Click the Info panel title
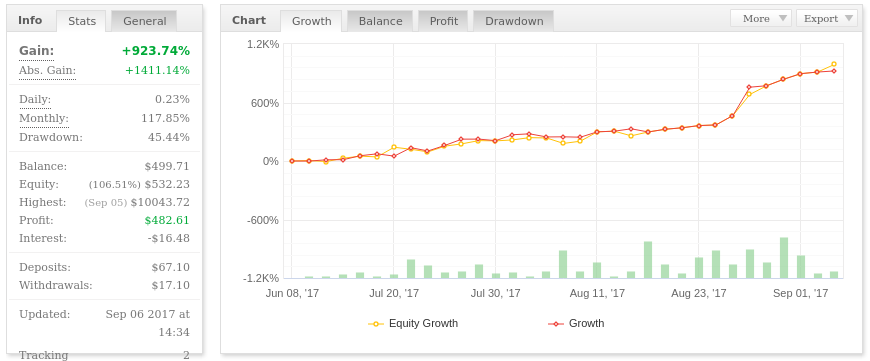The height and width of the screenshot is (361, 870). tap(30, 20)
